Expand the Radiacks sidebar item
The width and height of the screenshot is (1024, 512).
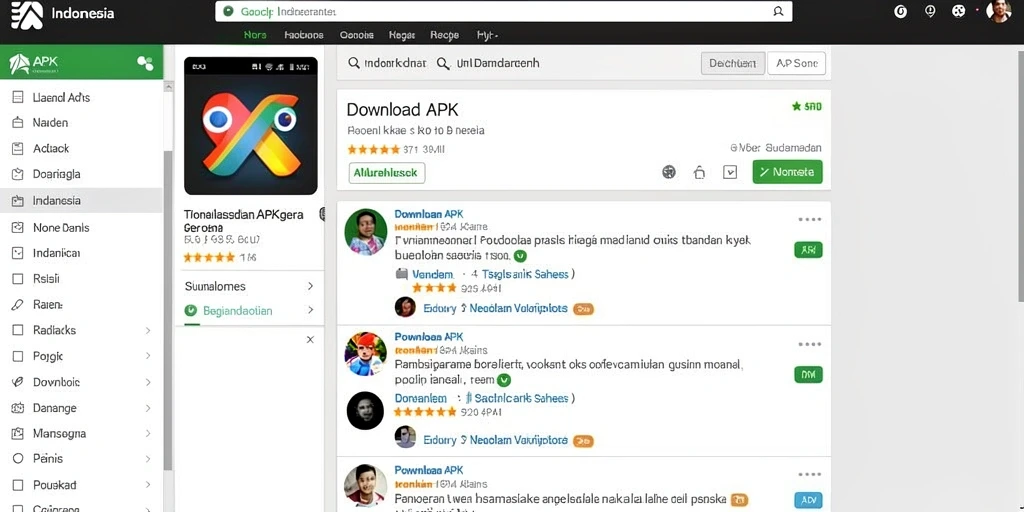[x=148, y=330]
